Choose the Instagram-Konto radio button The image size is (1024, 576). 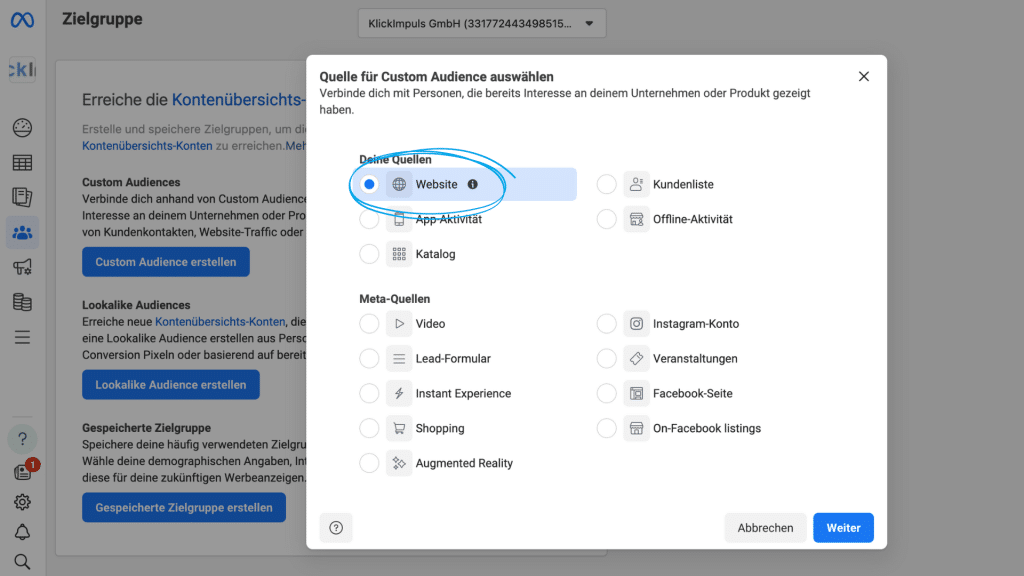(x=607, y=324)
